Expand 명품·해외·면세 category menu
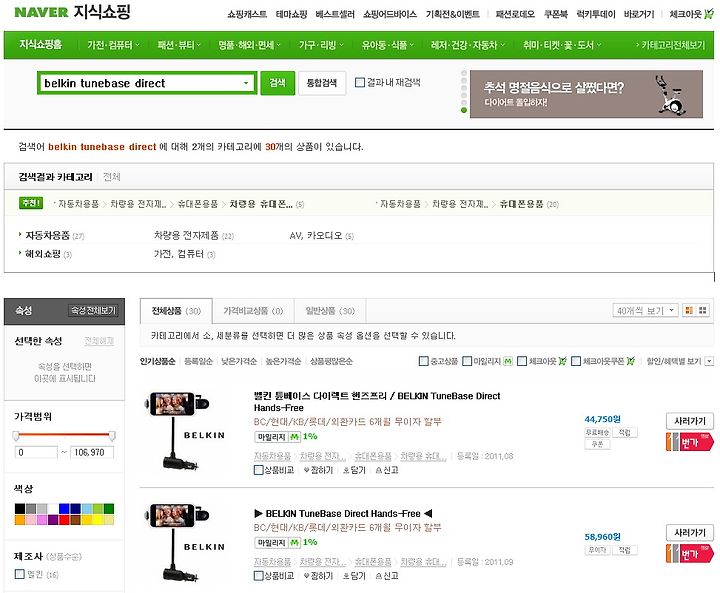This screenshot has height=593, width=720. tap(249, 45)
